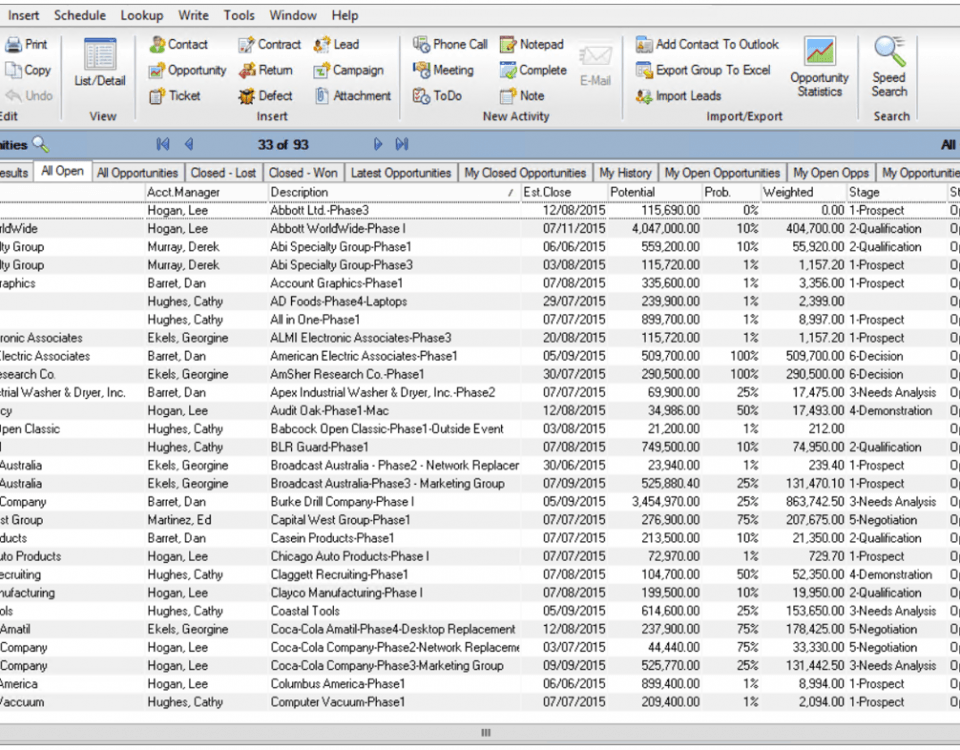This screenshot has height=750, width=960.
Task: Go to the next record
Action: (x=378, y=144)
